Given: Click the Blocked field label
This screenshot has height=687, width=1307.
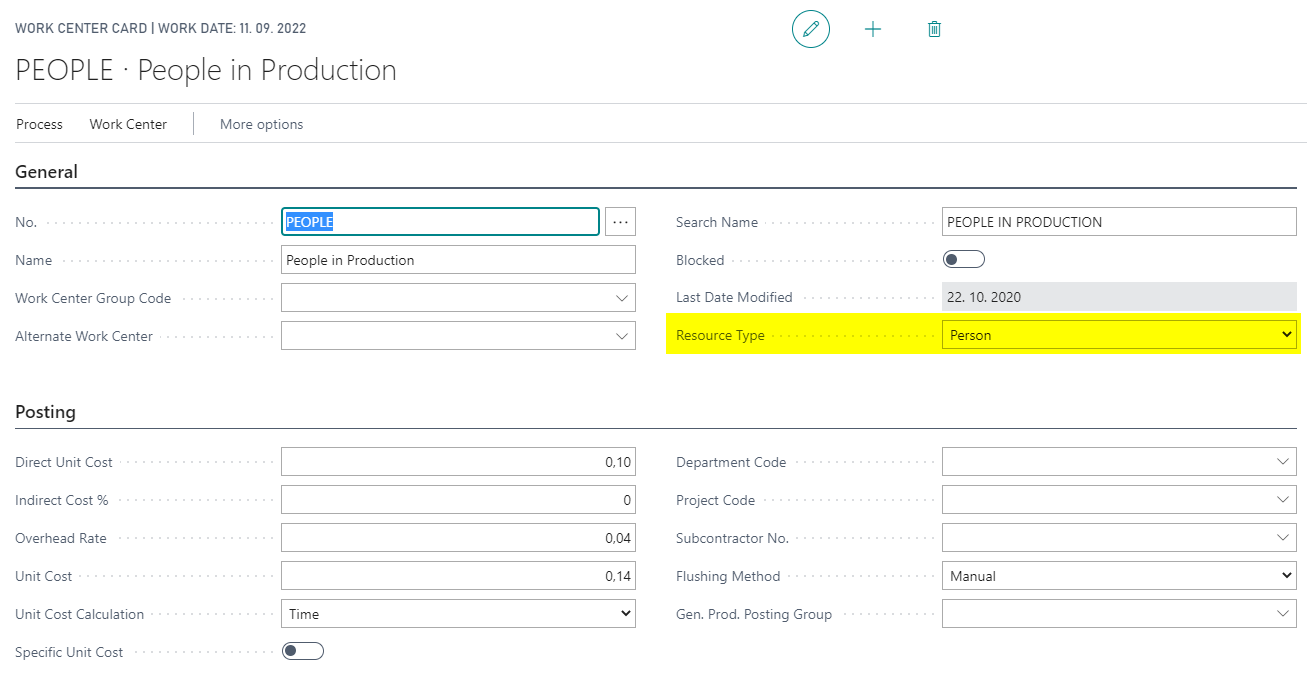Looking at the screenshot, I should pyautogui.click(x=700, y=260).
